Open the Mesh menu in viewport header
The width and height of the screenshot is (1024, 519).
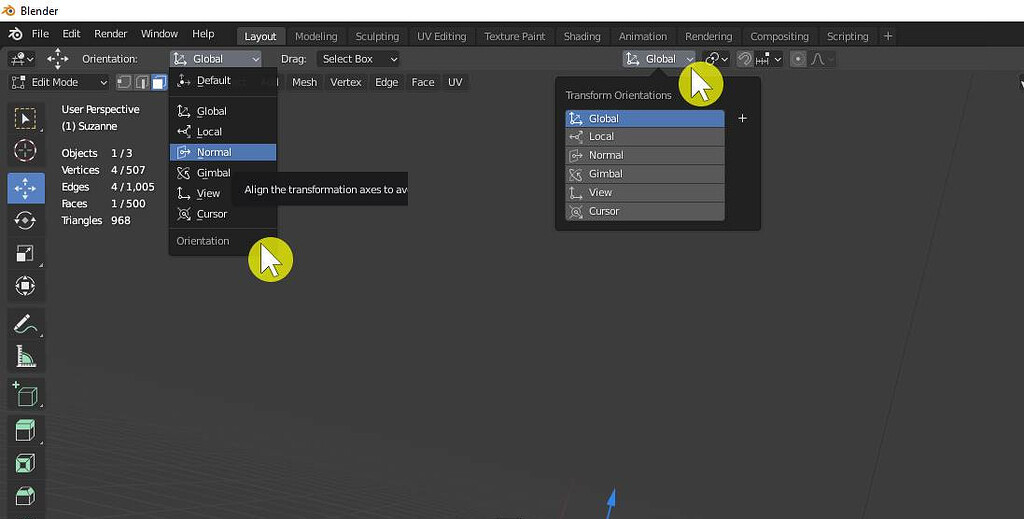304,82
